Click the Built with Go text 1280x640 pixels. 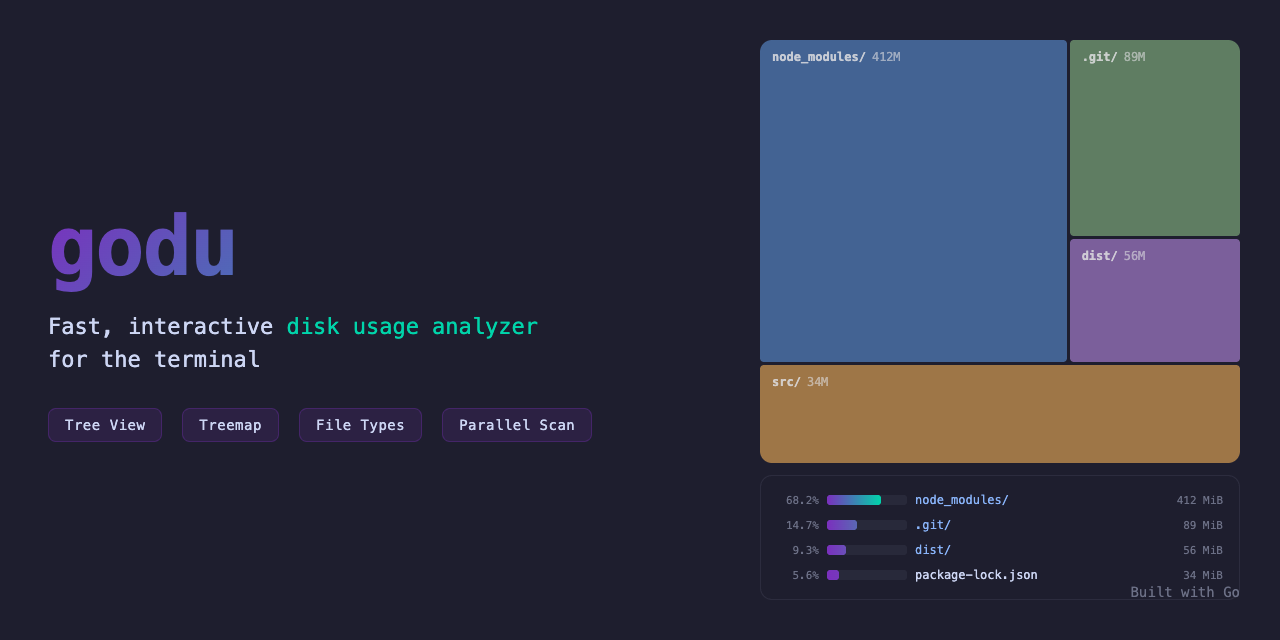click(x=1185, y=592)
